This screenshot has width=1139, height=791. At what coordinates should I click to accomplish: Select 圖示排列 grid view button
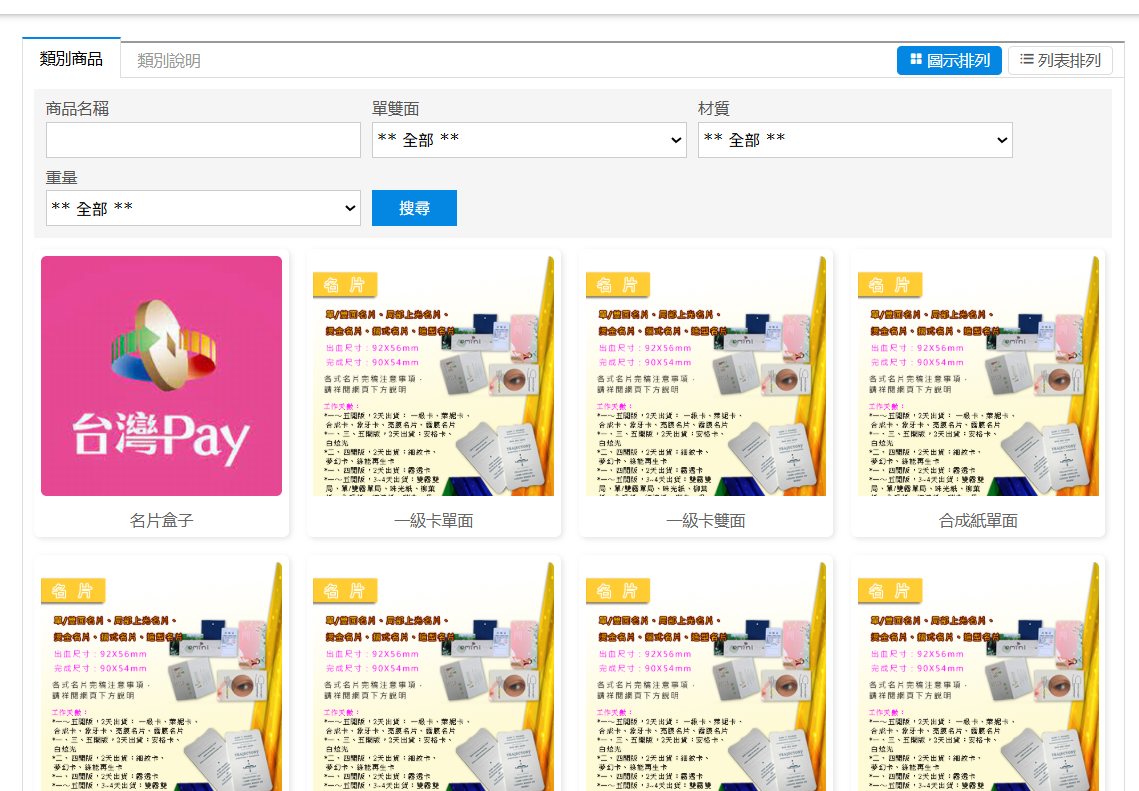click(949, 60)
